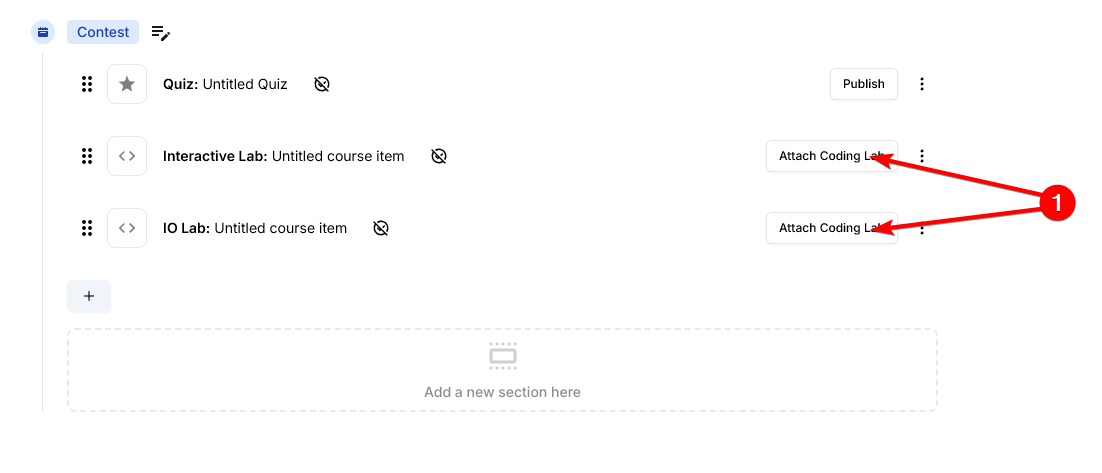Grab the drag handle for Quiz row
Screen dimensions: 1102x473
pos(87,84)
